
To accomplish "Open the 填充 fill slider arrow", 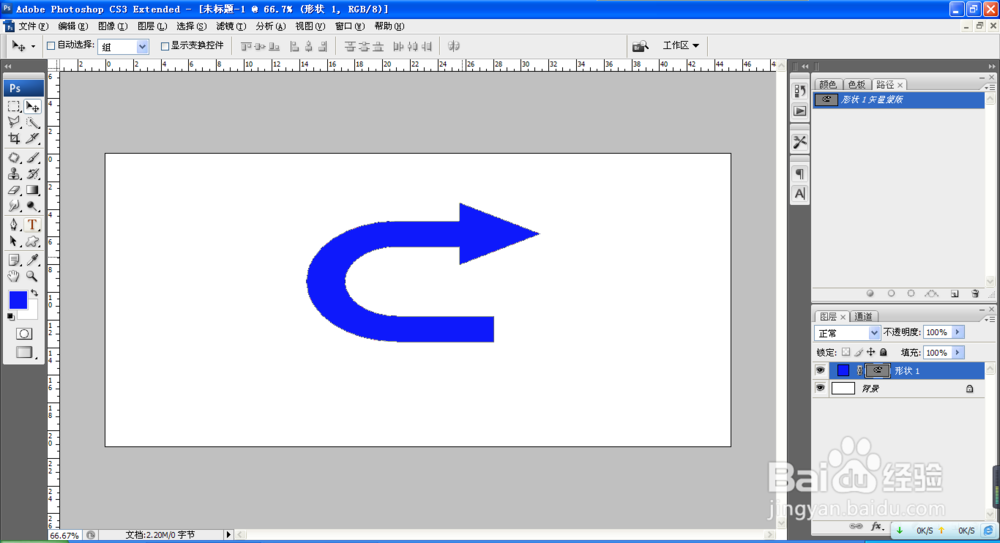I will pos(957,353).
